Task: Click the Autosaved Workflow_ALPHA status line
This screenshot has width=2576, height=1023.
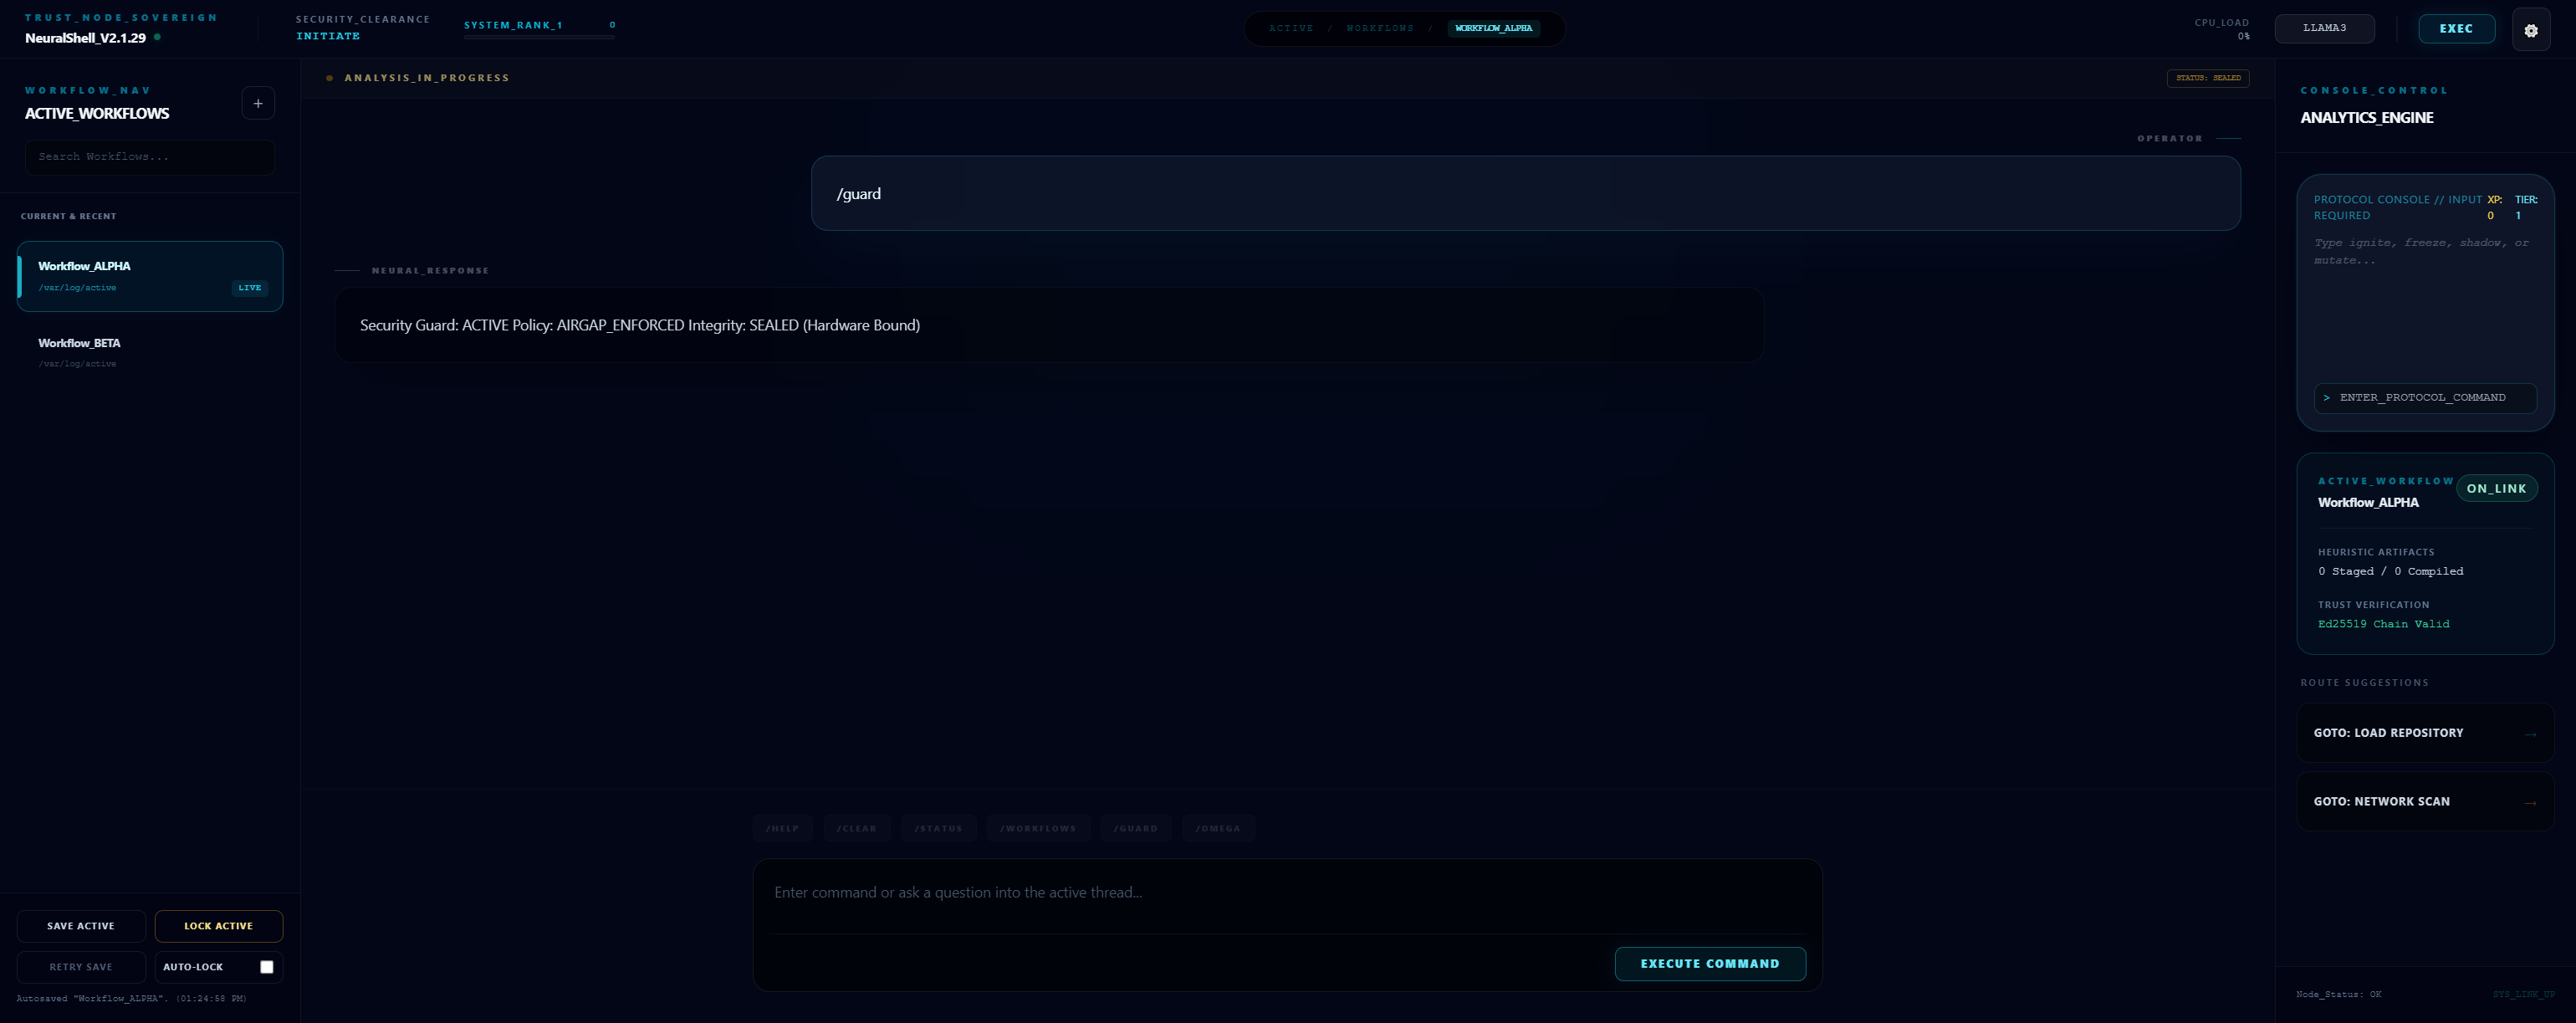Action: tap(131, 999)
